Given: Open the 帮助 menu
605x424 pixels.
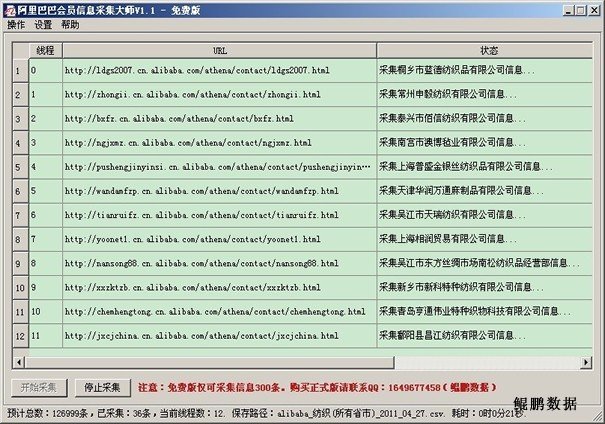Looking at the screenshot, I should (70, 25).
